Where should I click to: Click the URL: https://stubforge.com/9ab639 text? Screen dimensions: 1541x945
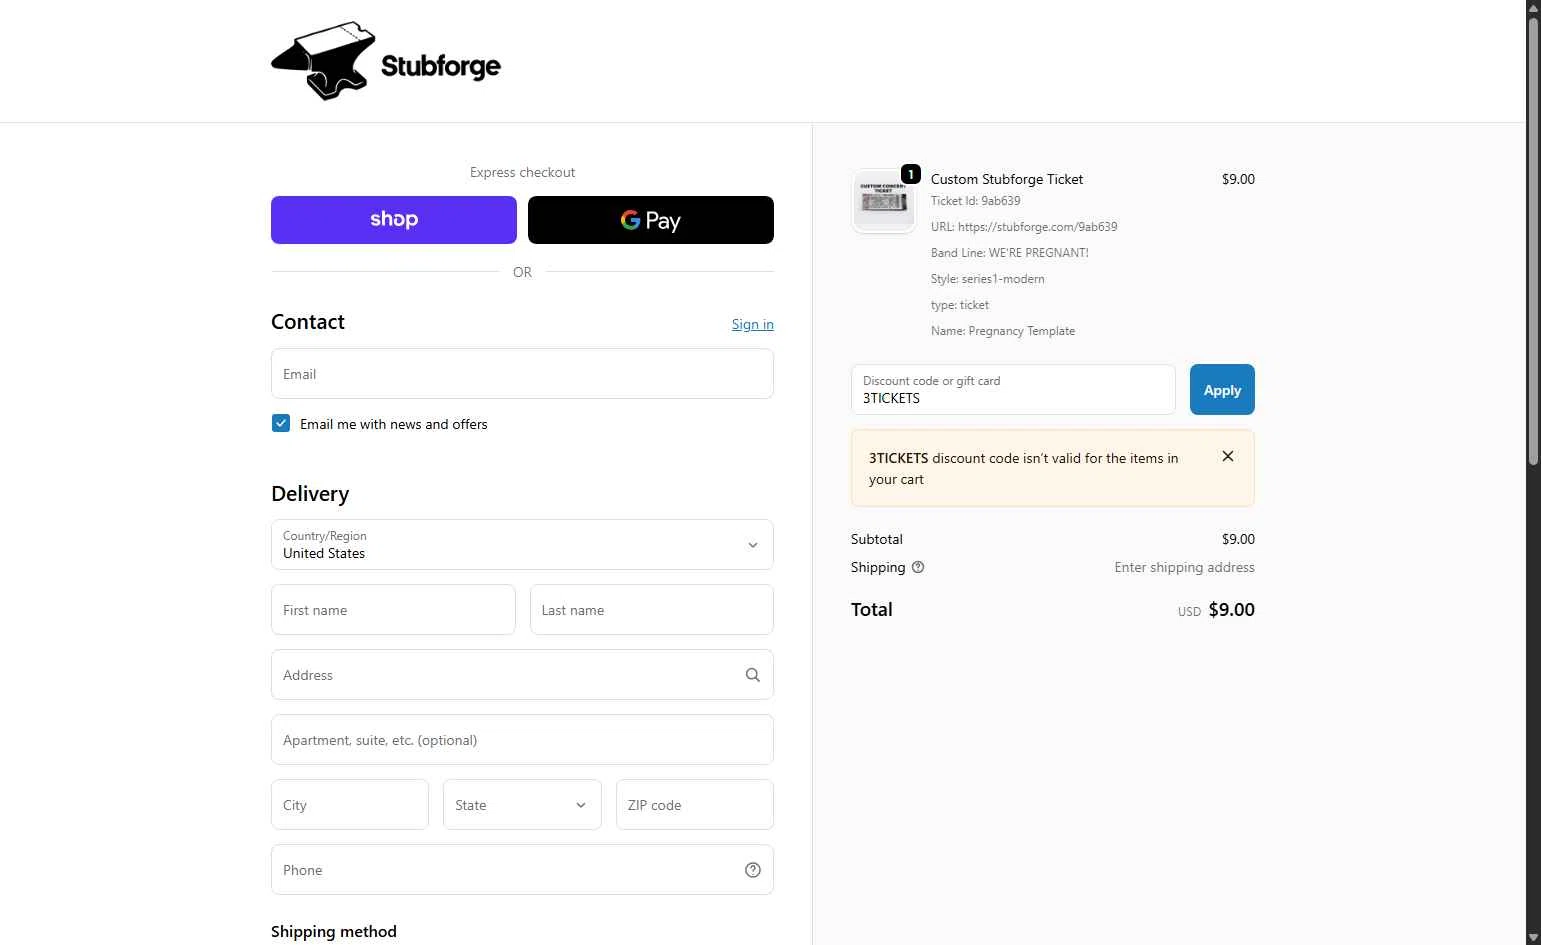[1024, 227]
